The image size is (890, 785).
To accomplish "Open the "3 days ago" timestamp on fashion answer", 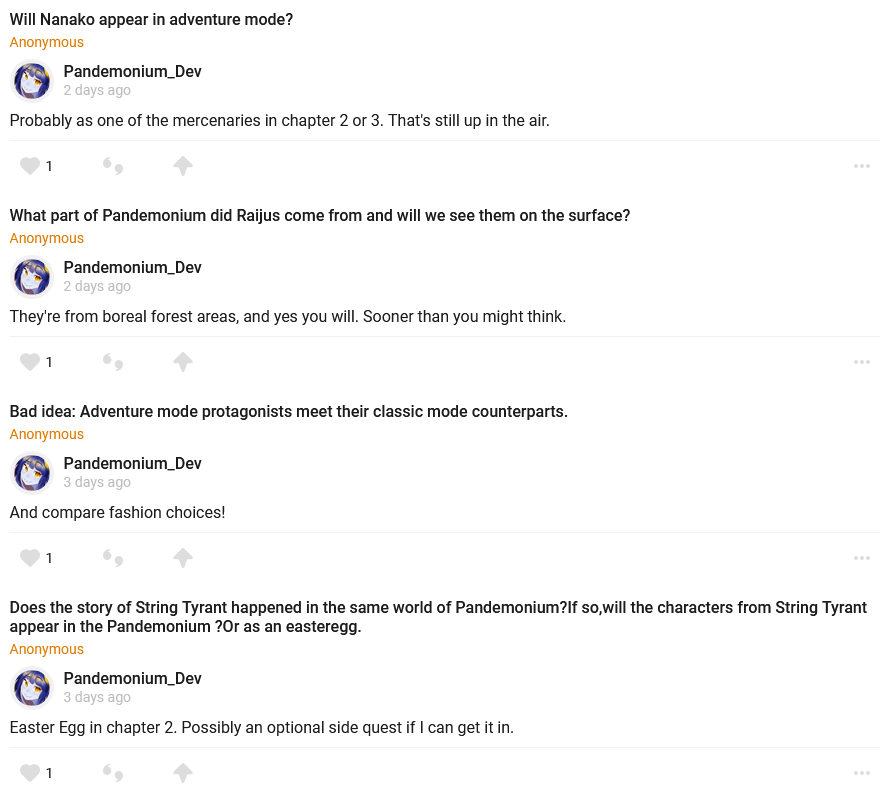I will 97,482.
